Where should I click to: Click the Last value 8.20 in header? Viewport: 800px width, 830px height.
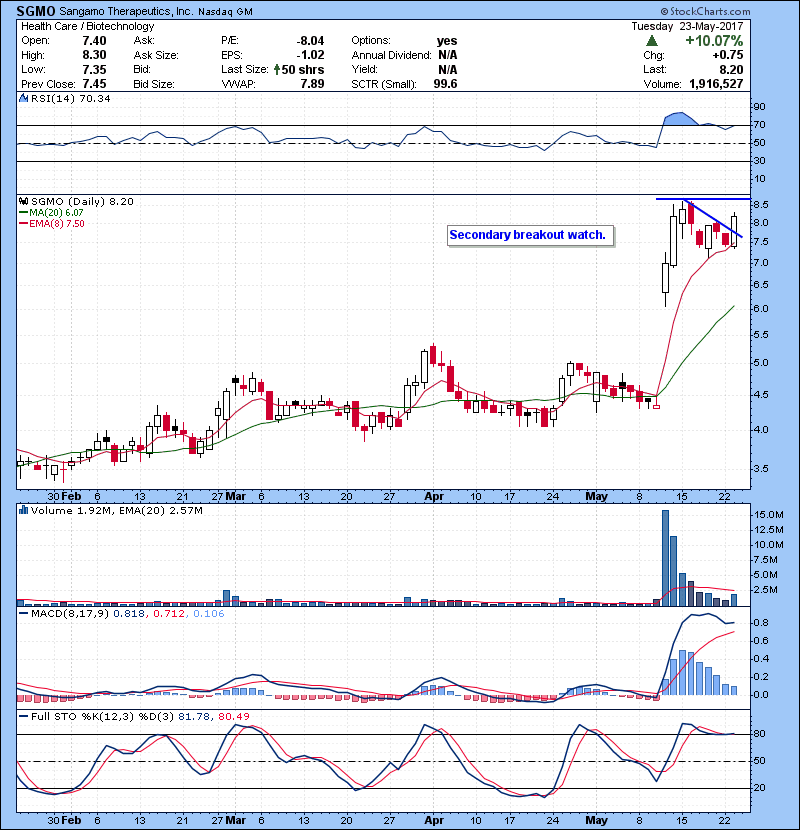click(x=731, y=69)
